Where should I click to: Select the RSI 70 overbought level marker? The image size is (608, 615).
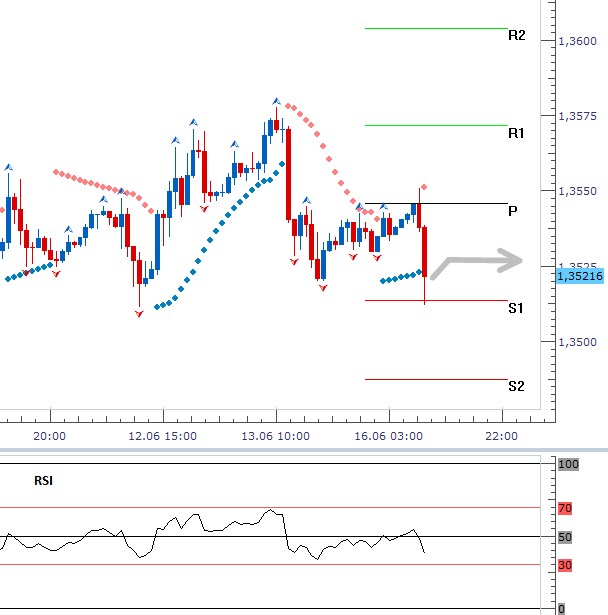click(564, 509)
